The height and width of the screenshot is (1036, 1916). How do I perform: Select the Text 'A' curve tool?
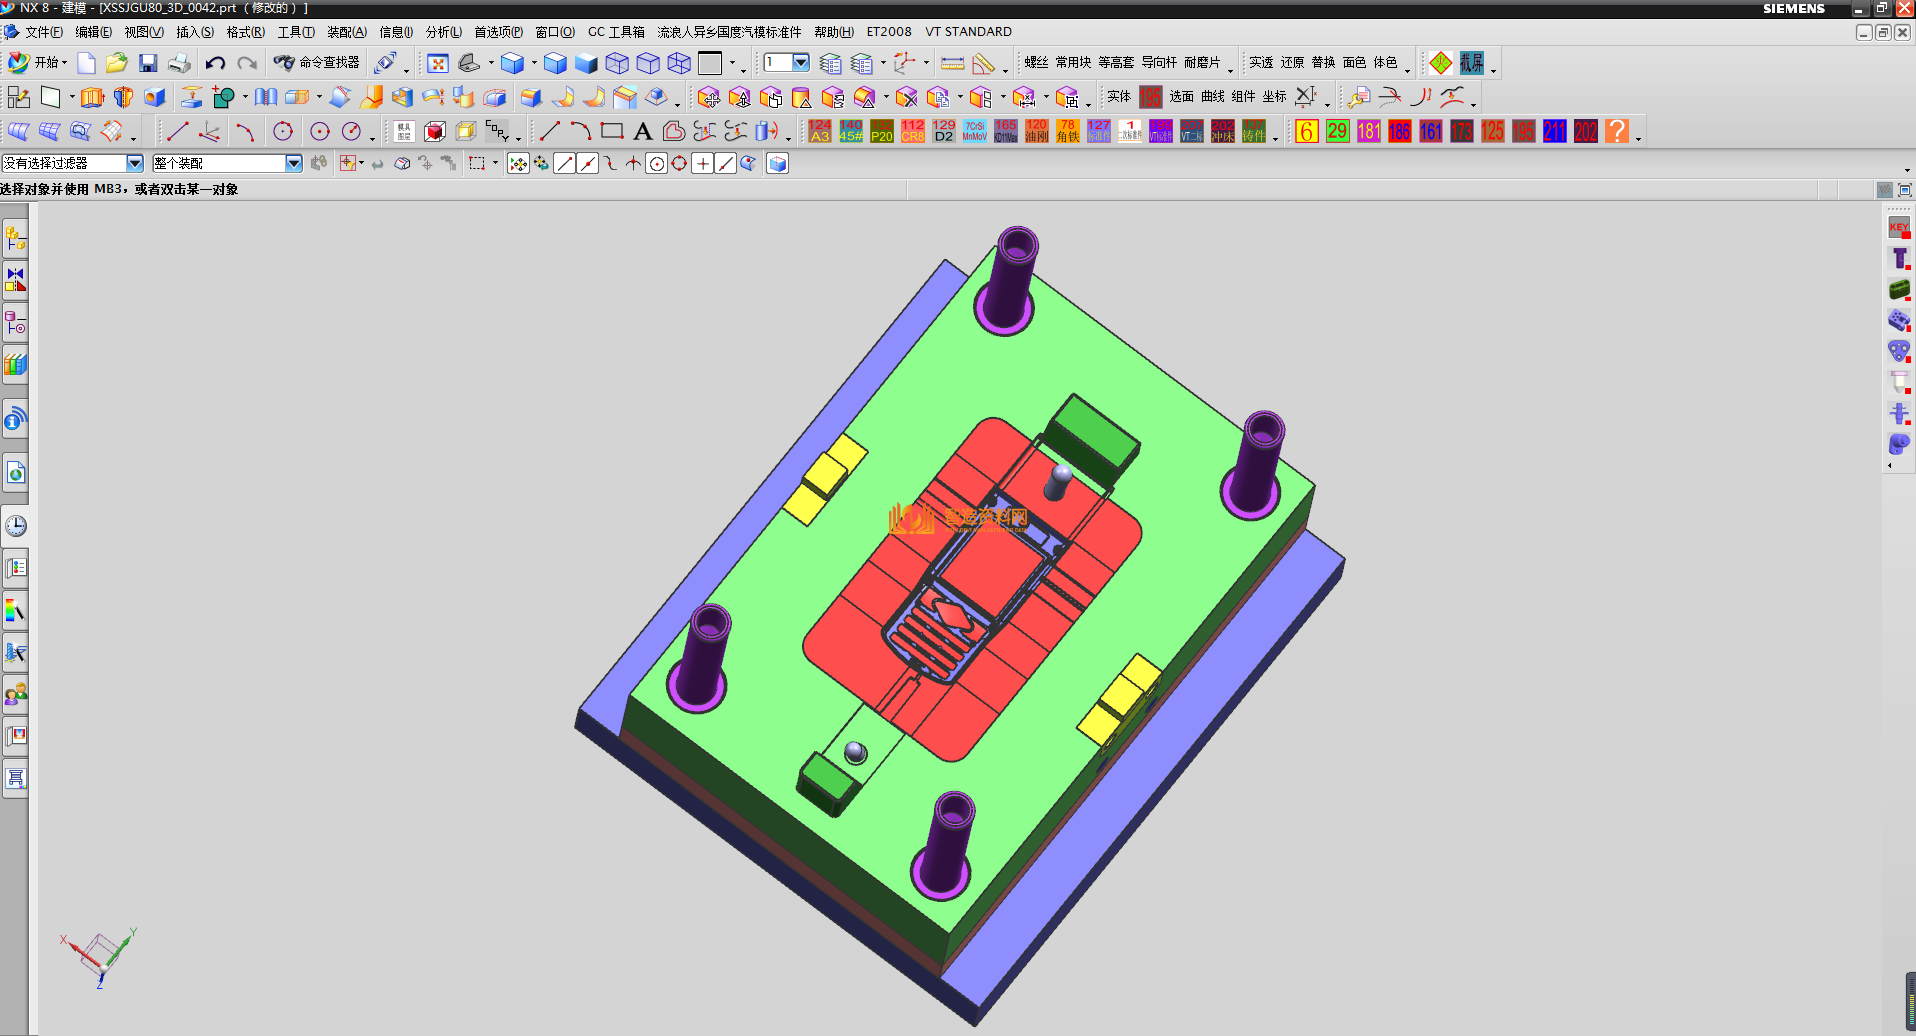coord(642,131)
